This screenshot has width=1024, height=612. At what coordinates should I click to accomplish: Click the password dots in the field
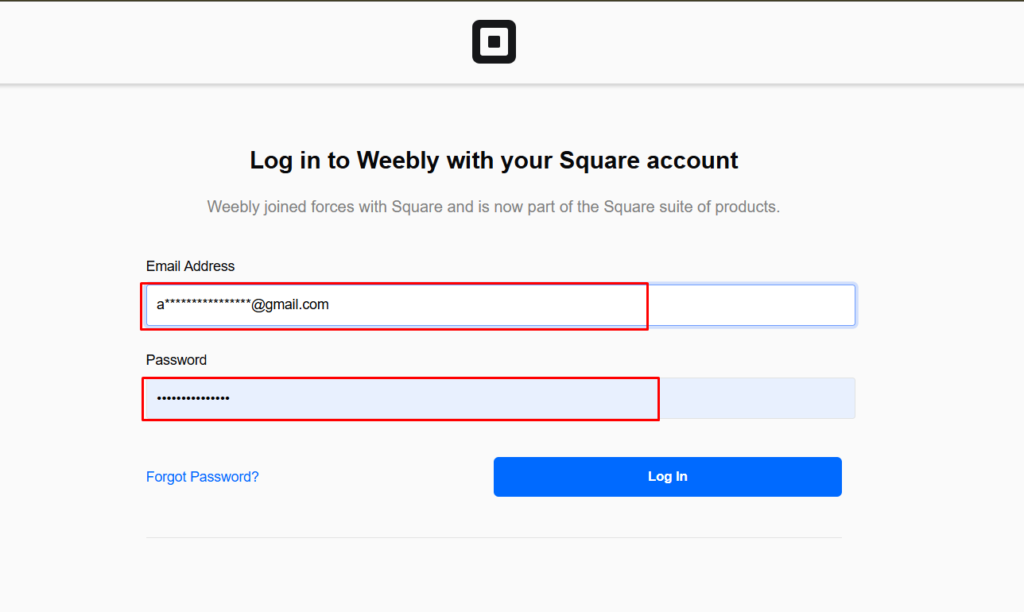(x=193, y=398)
